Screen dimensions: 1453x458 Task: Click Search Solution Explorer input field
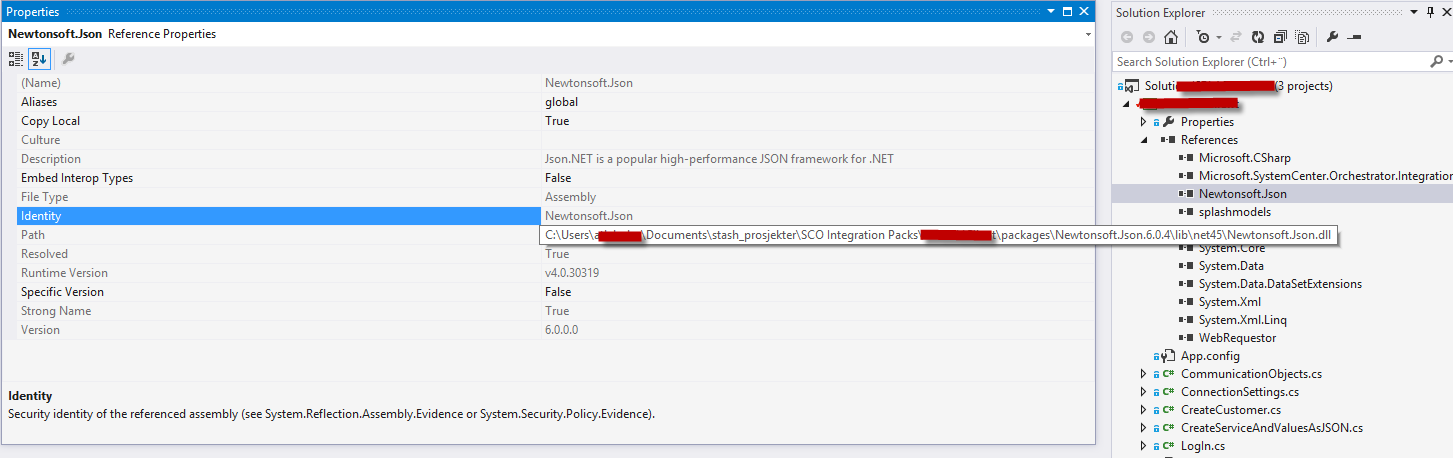pos(1272,62)
